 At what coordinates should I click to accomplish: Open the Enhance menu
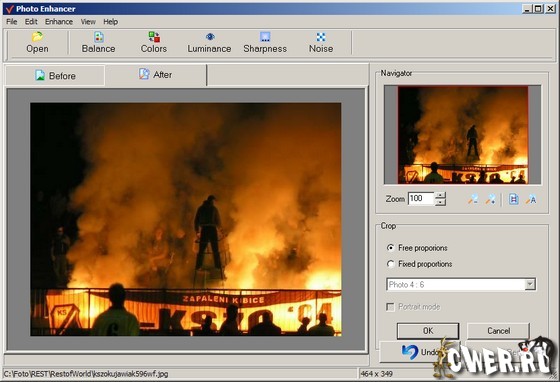[59, 22]
